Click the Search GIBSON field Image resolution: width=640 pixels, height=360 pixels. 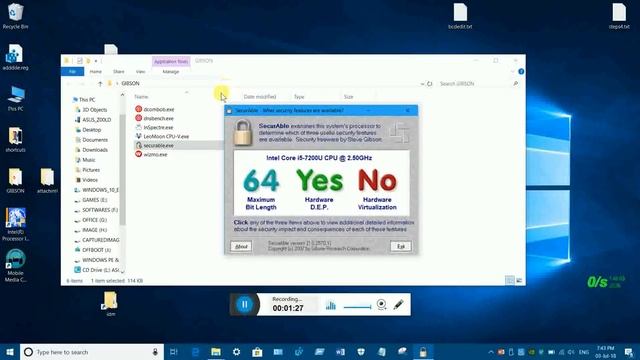coord(478,84)
